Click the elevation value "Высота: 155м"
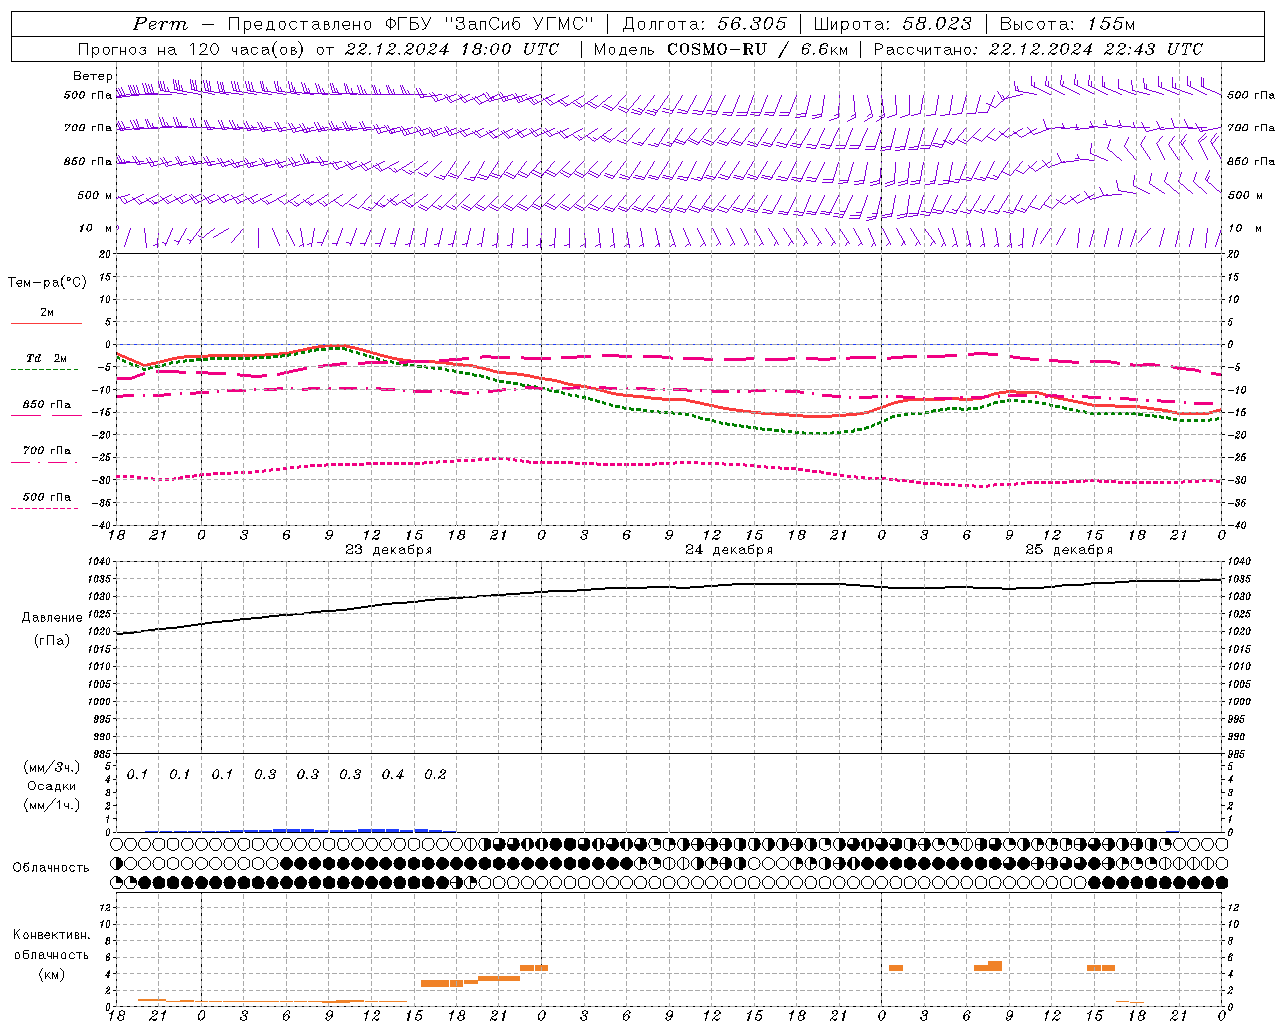Screen dimensions: 1280x1024 click(1068, 24)
